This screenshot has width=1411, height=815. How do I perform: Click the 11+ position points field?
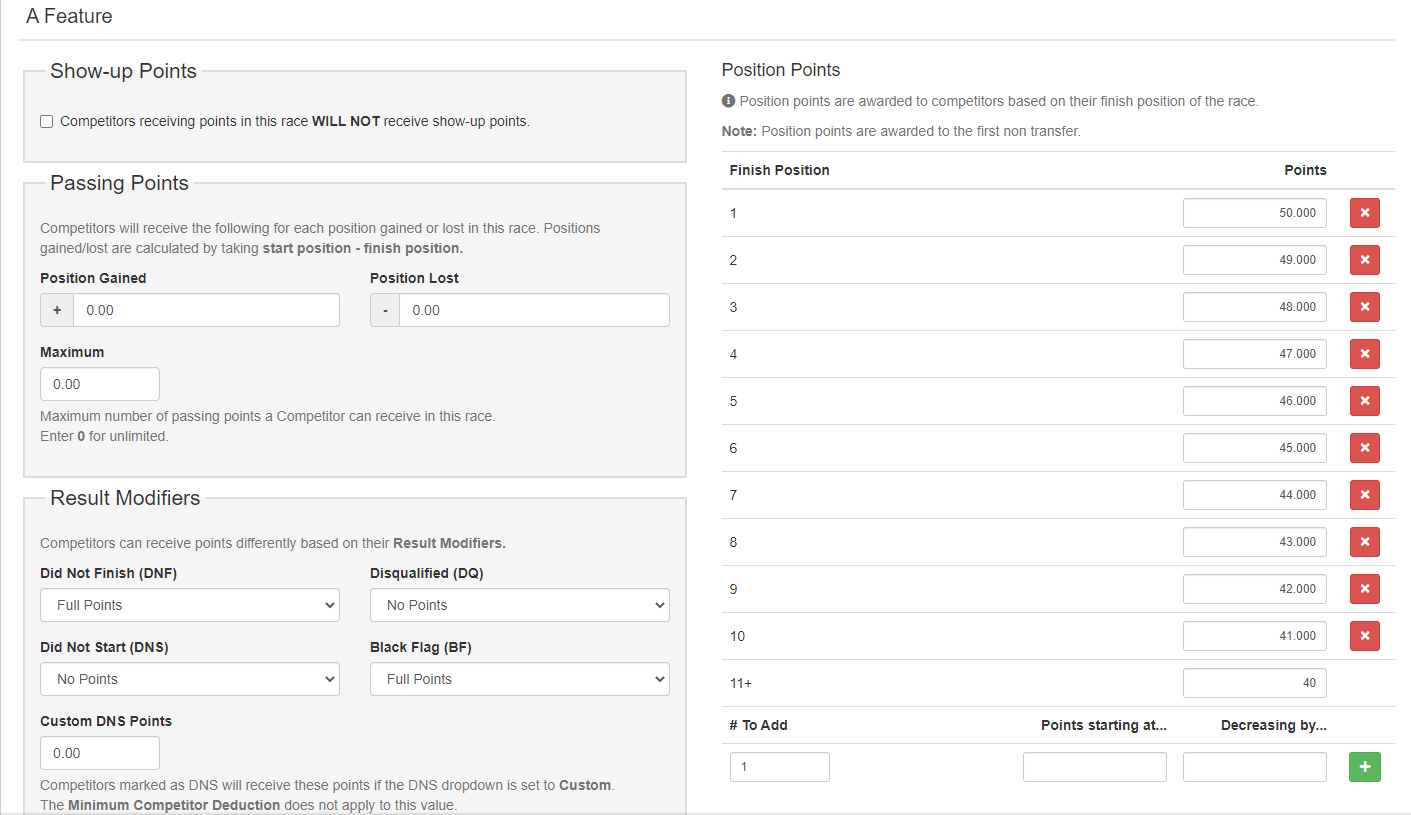[x=1254, y=683]
